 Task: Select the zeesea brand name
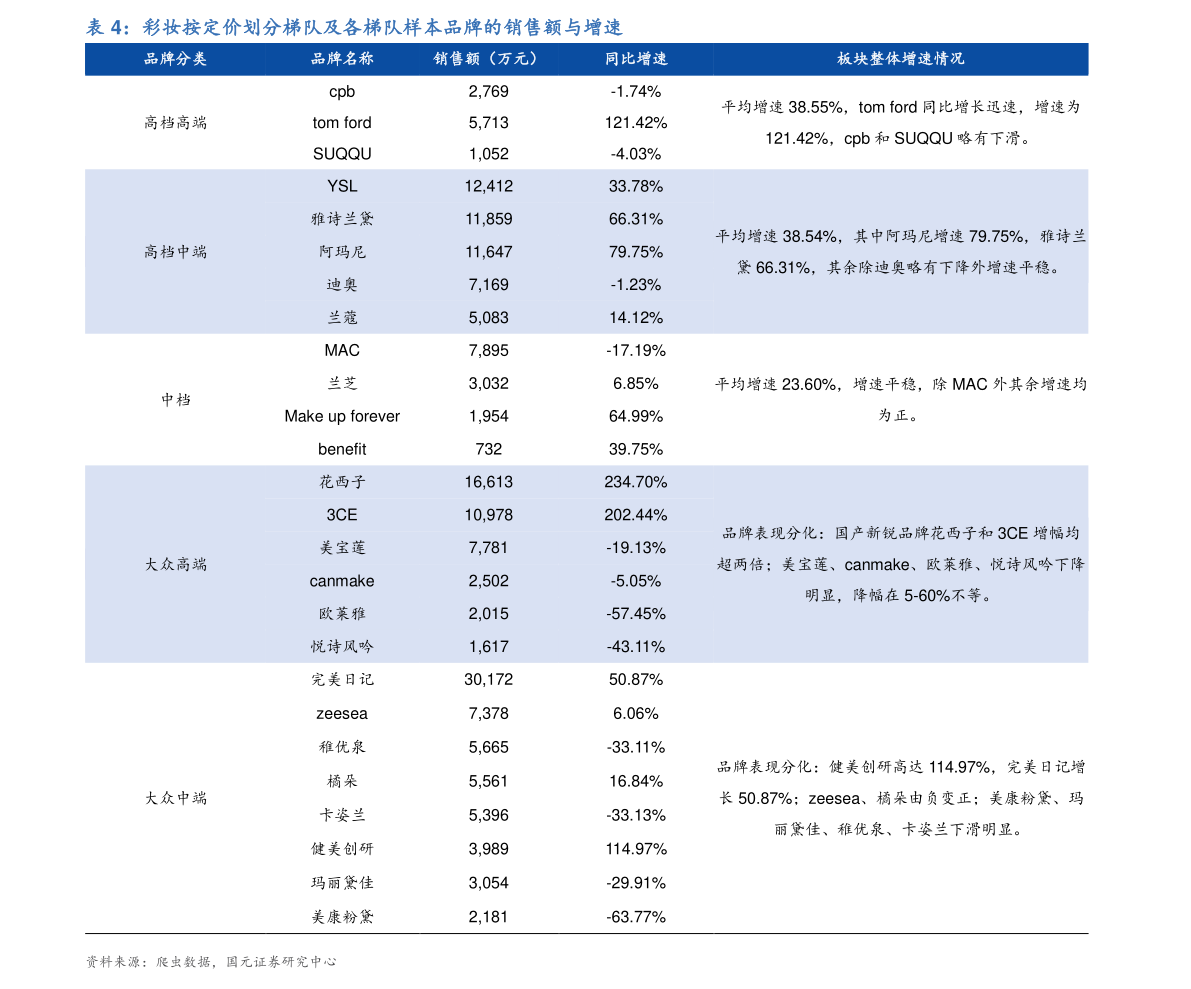pyautogui.click(x=342, y=714)
